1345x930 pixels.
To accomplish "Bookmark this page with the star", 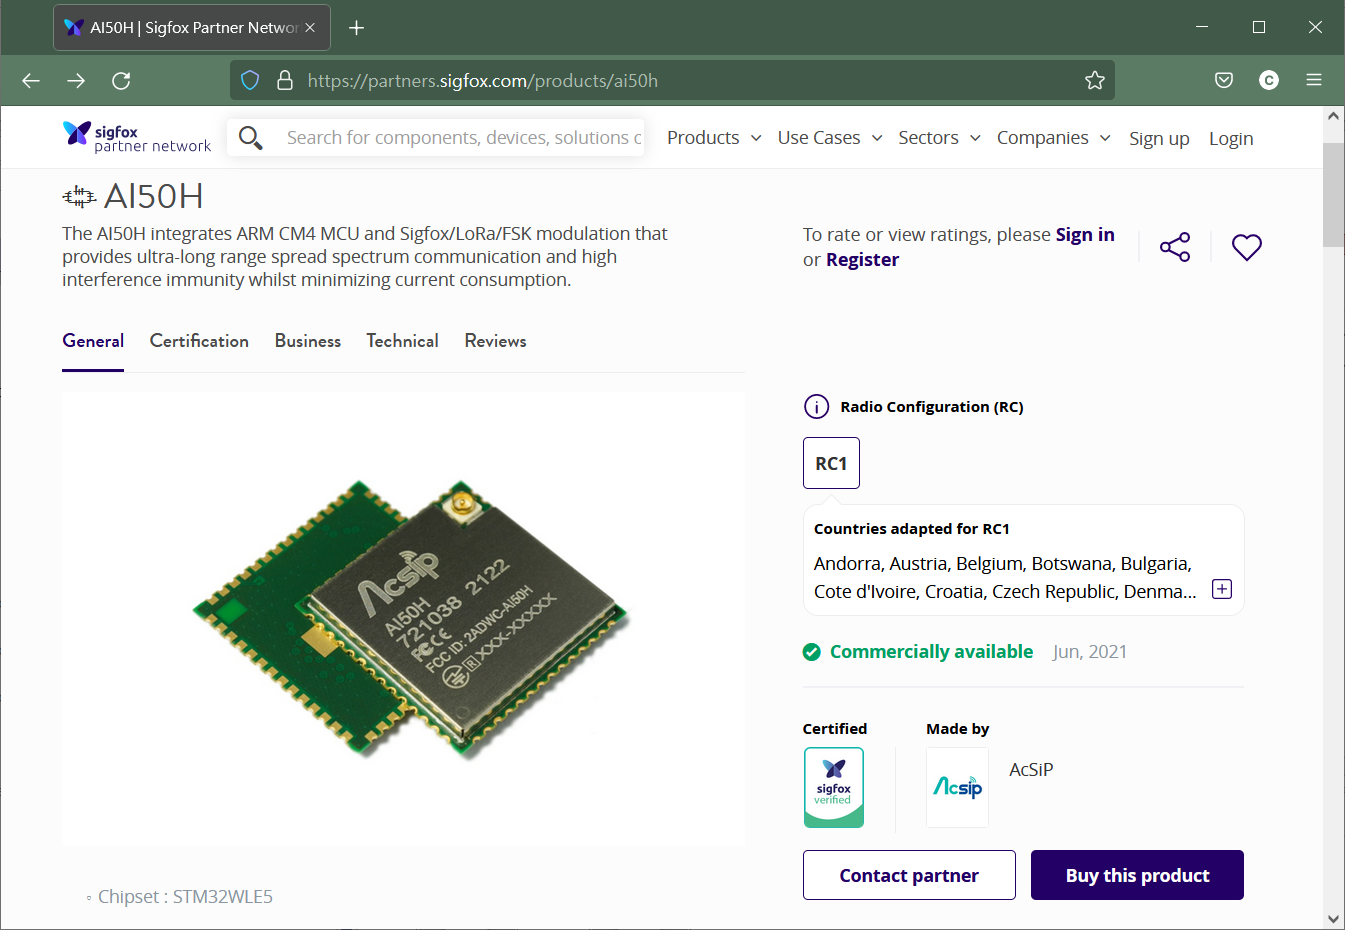I will point(1095,81).
